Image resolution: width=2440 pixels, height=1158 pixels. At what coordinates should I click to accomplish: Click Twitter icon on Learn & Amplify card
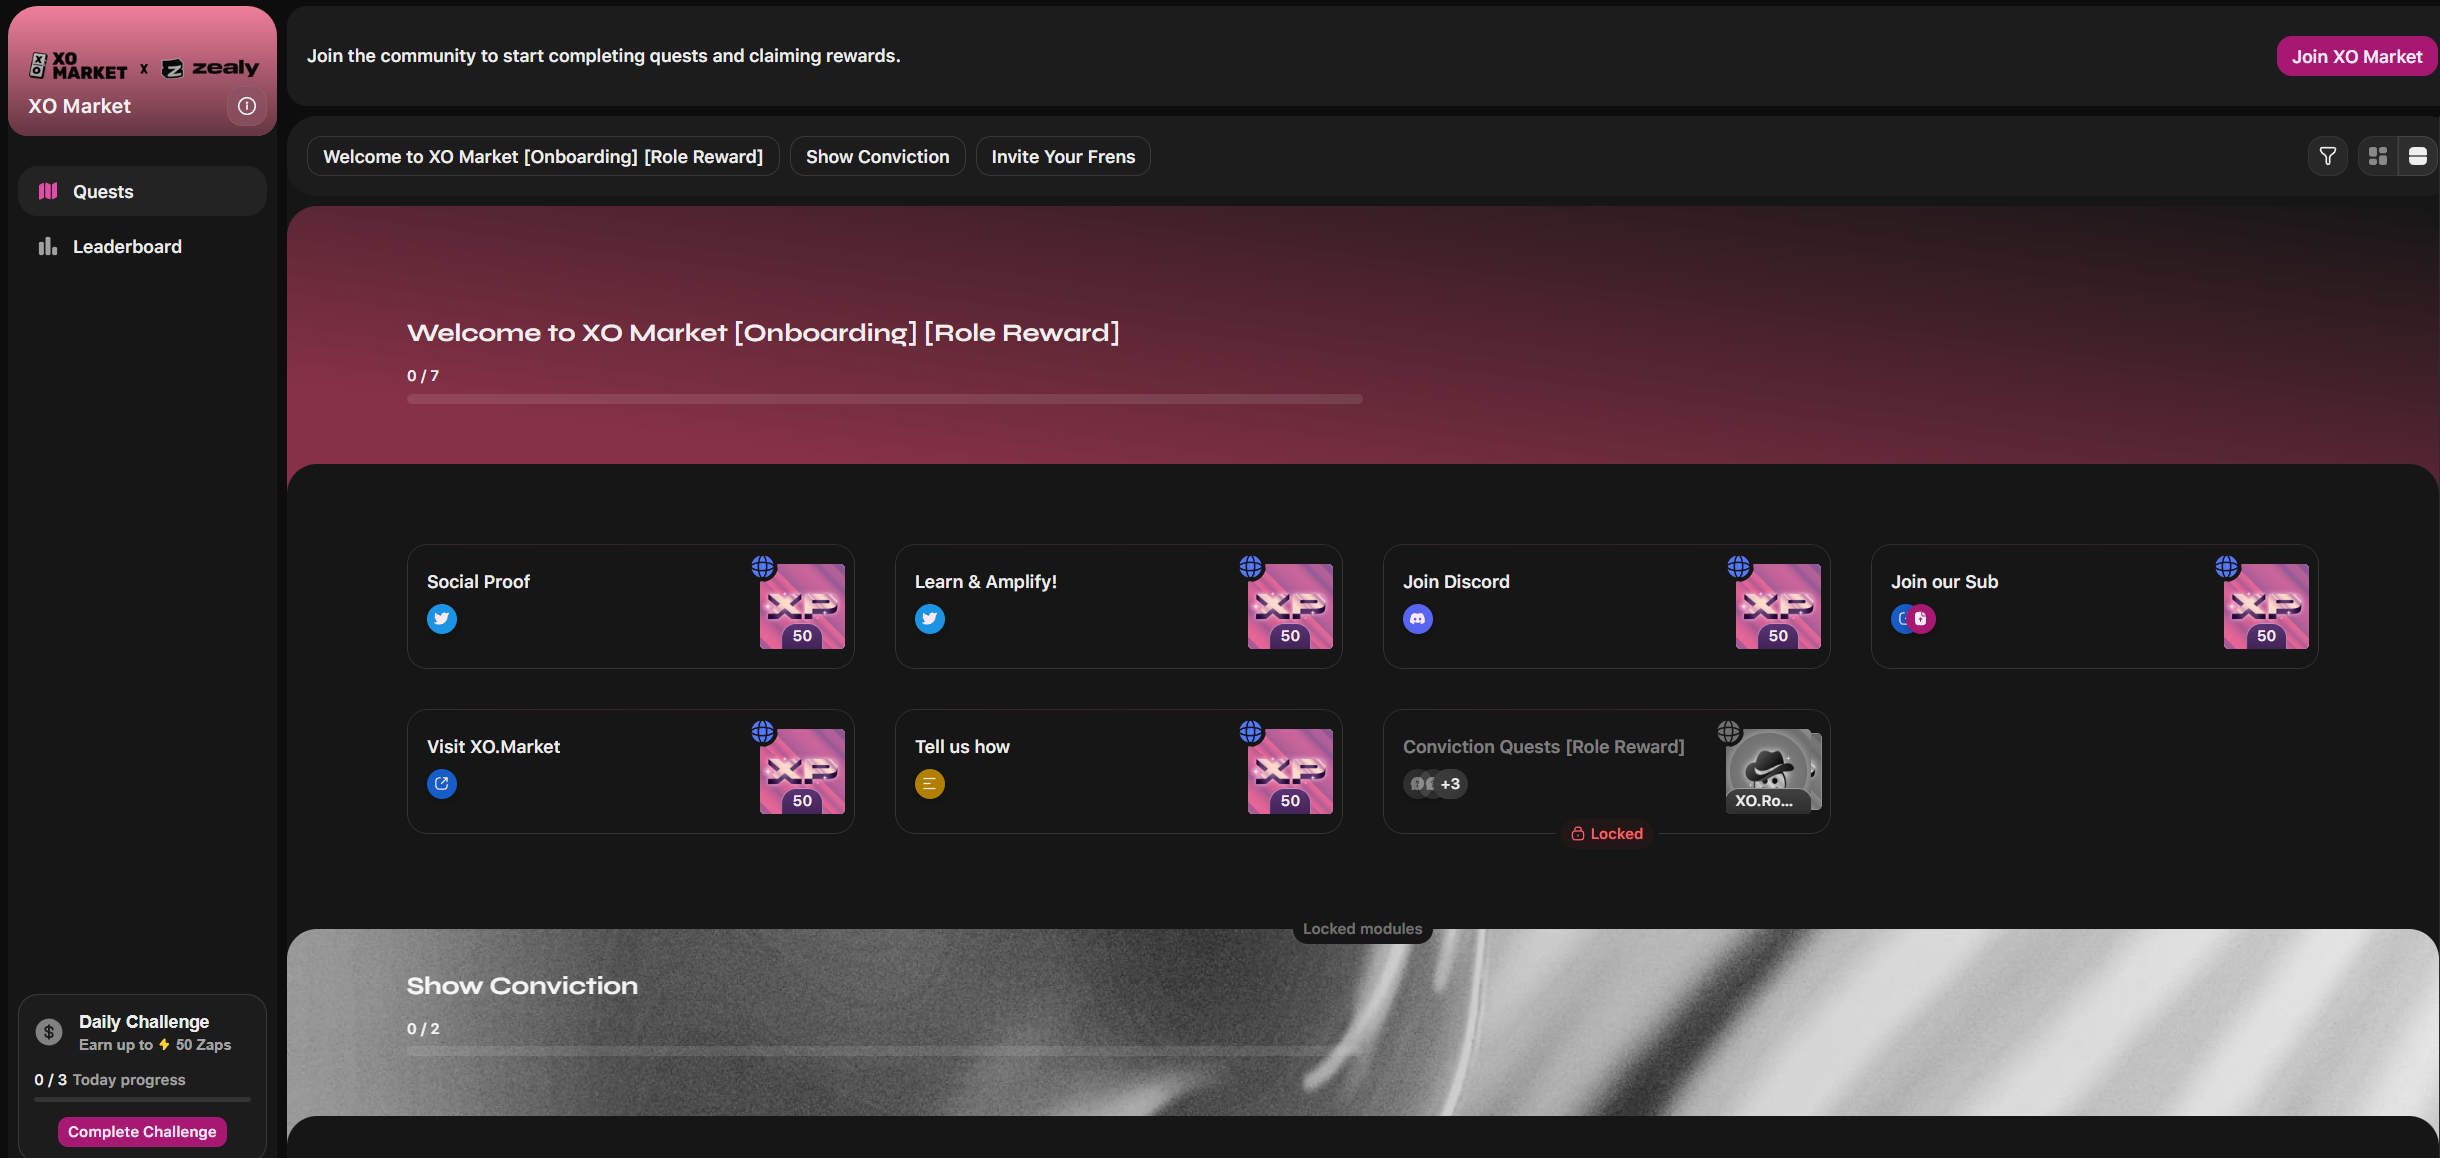(930, 619)
